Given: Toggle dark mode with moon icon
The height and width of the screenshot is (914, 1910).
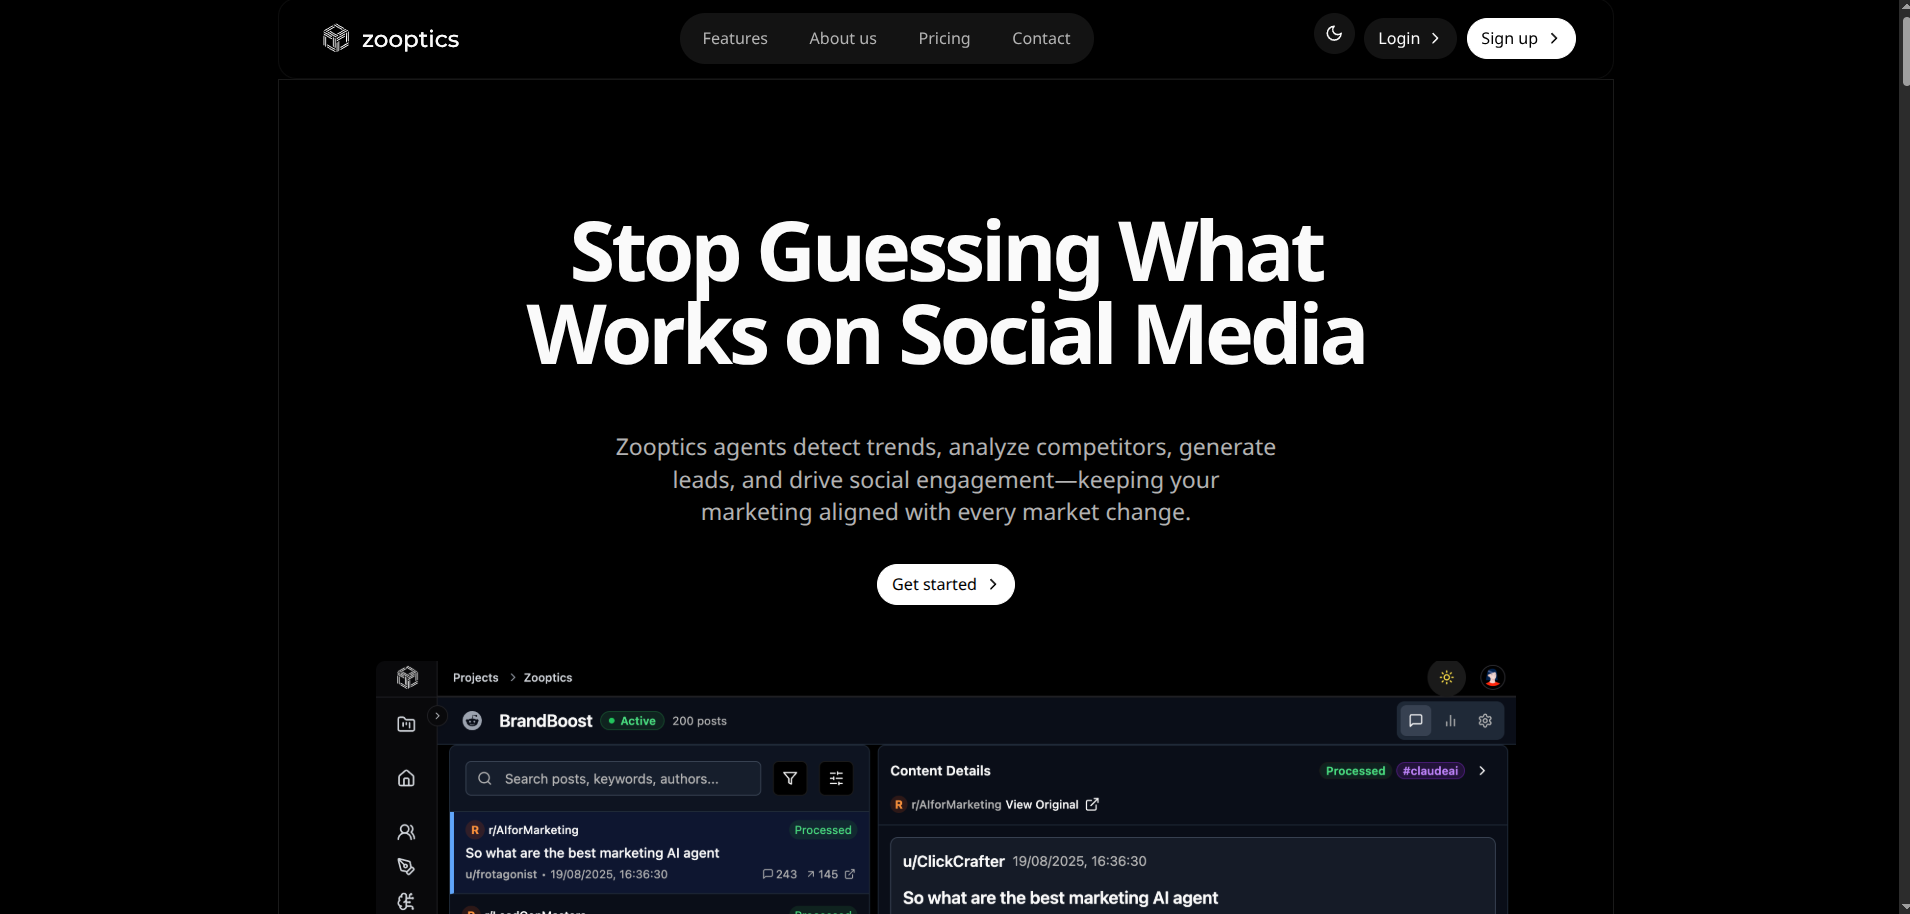Looking at the screenshot, I should [1334, 34].
